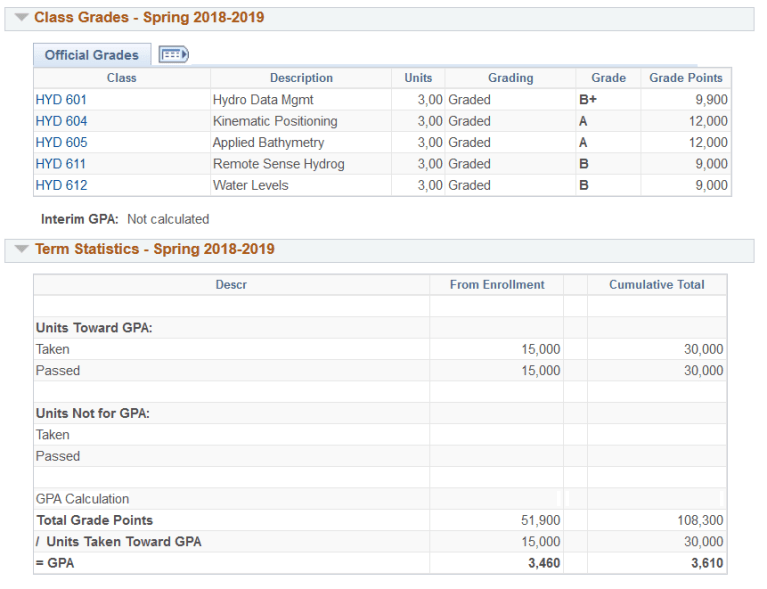Click the From Enrollment column header
Viewport: 767px width, 589px height.
tap(497, 285)
